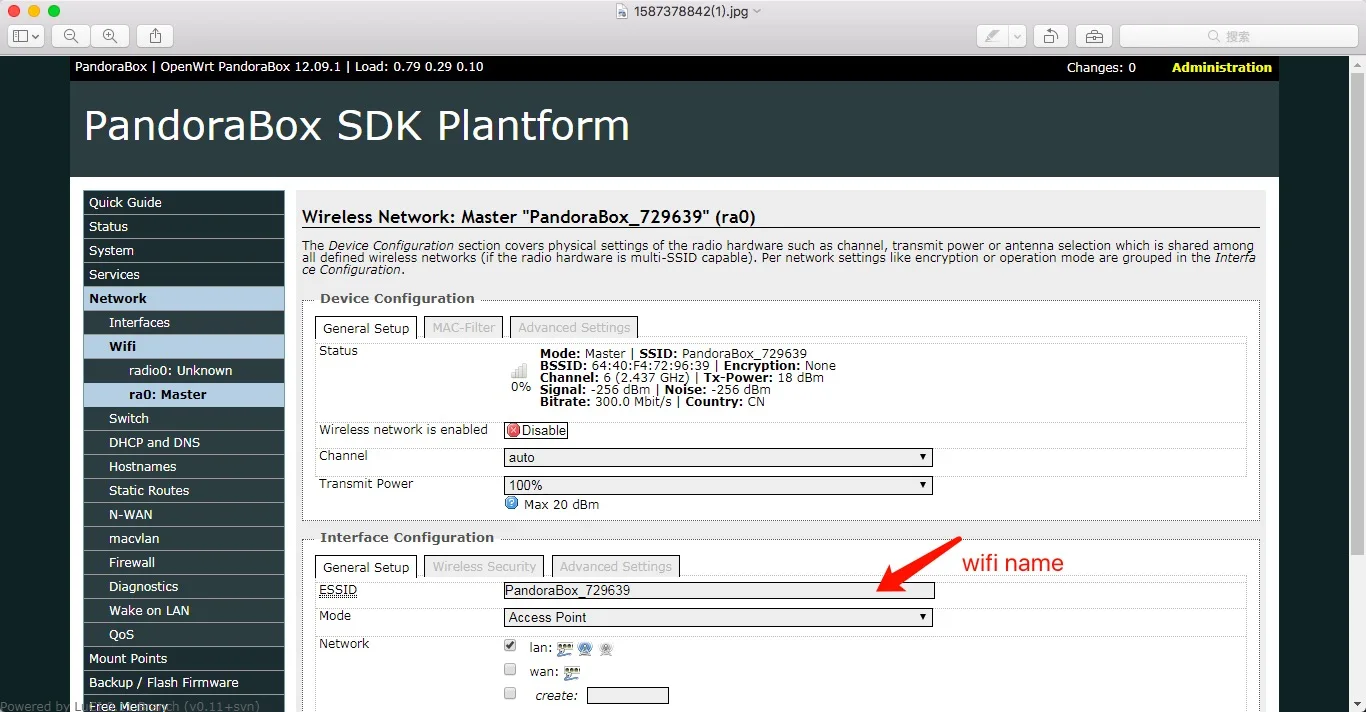Image resolution: width=1366 pixels, height=712 pixels.
Task: Open Quick Guide in sidebar menu
Action: (184, 202)
